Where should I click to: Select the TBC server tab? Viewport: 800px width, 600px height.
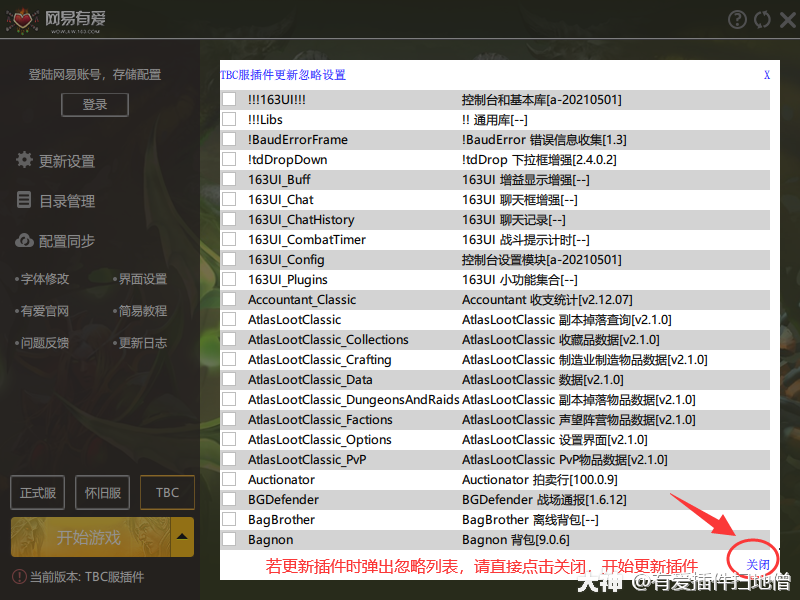click(167, 492)
